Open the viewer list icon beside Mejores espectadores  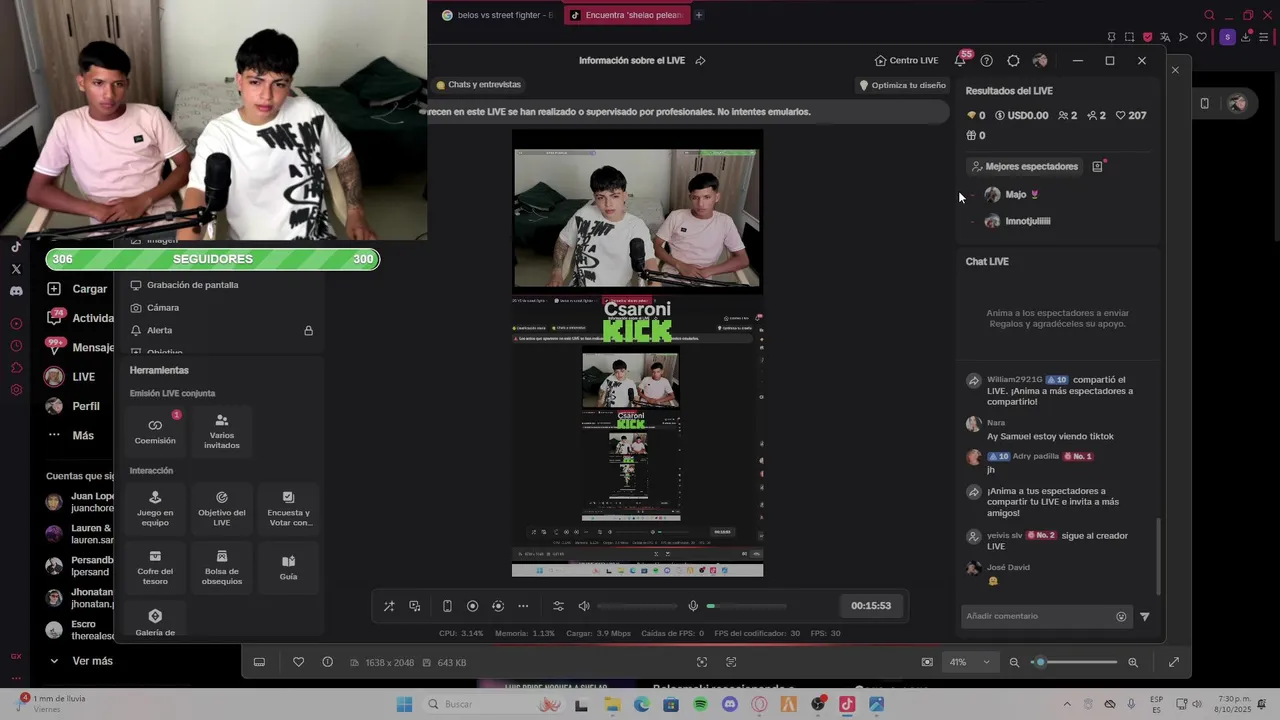pos(1097,167)
